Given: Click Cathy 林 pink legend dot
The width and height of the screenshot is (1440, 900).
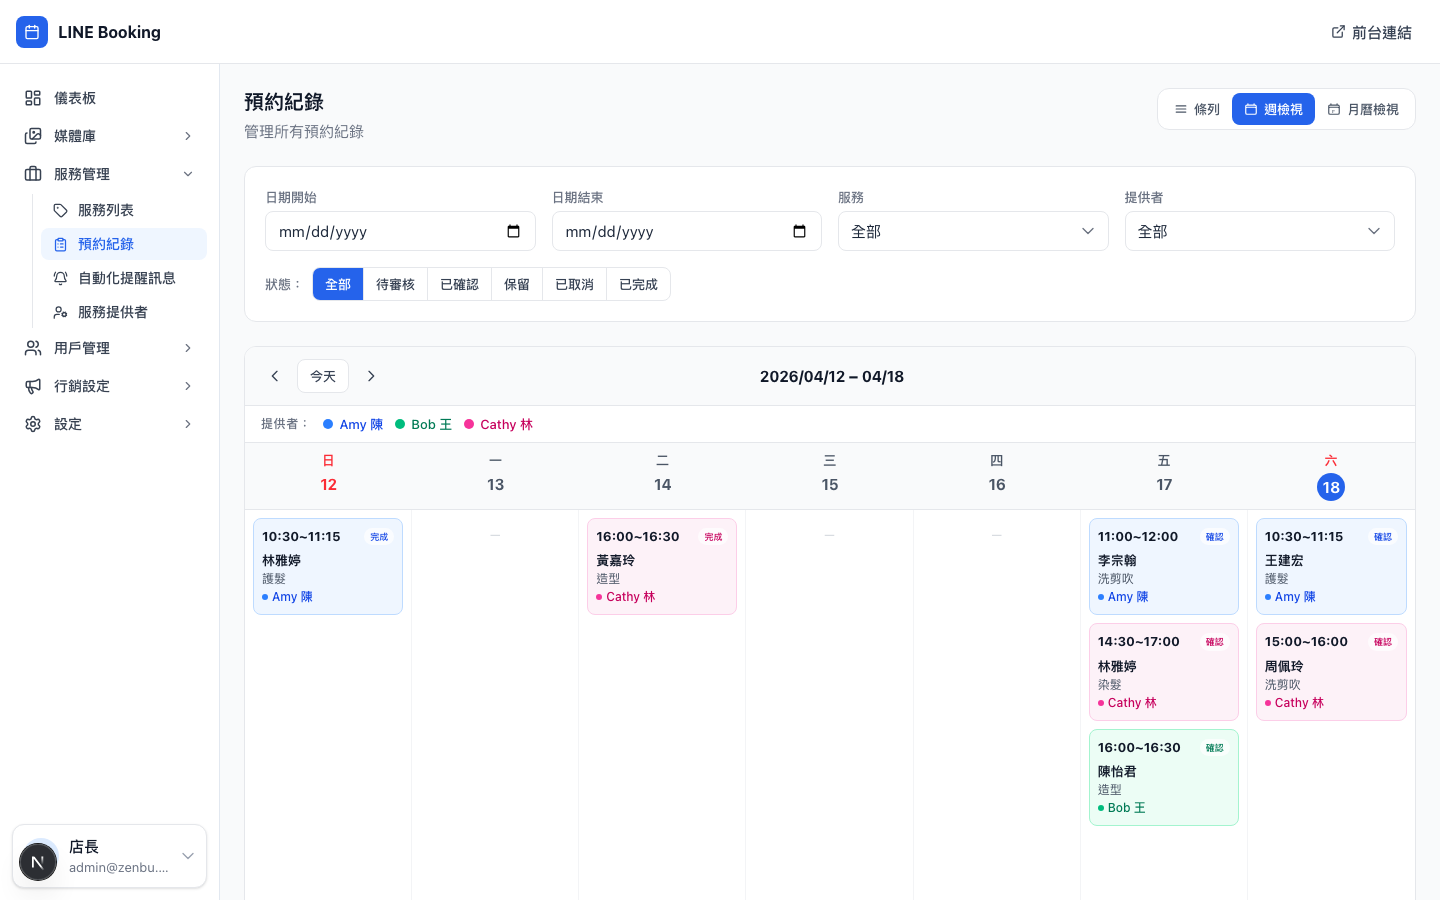Looking at the screenshot, I should [469, 425].
